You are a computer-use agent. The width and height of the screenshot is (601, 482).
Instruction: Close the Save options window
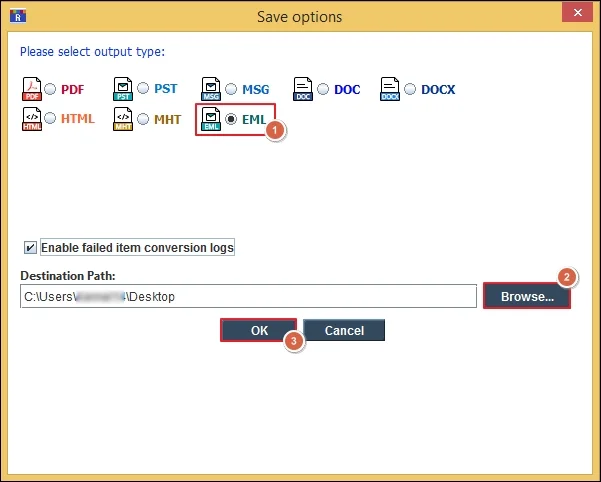pos(578,13)
